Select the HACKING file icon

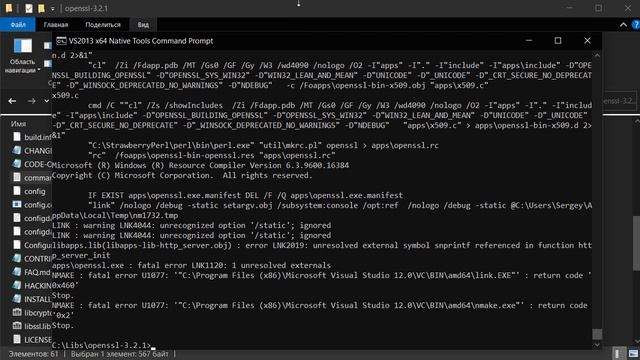[17, 285]
